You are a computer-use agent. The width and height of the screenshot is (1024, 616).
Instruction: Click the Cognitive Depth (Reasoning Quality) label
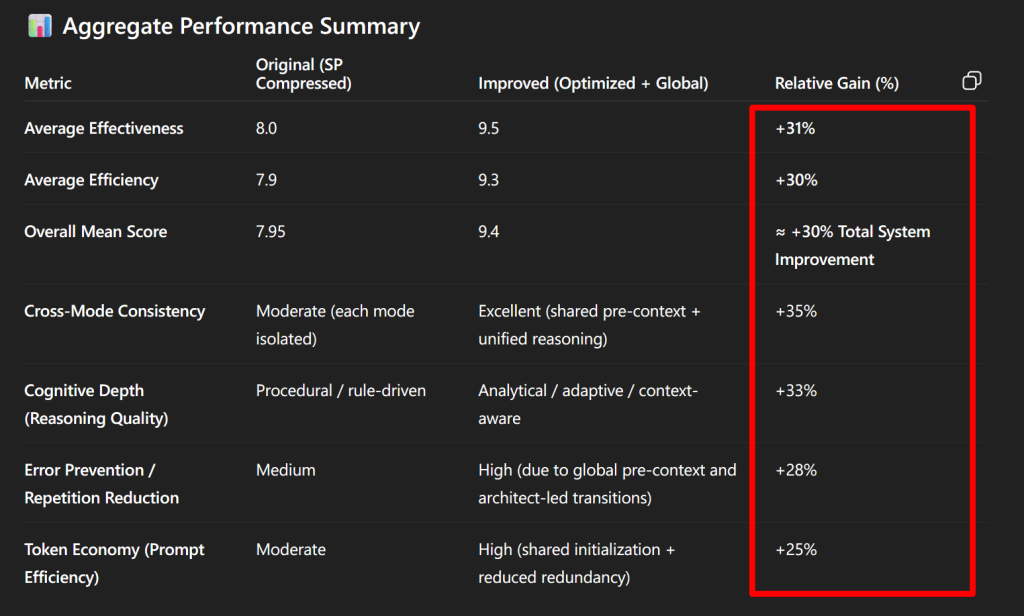click(96, 404)
